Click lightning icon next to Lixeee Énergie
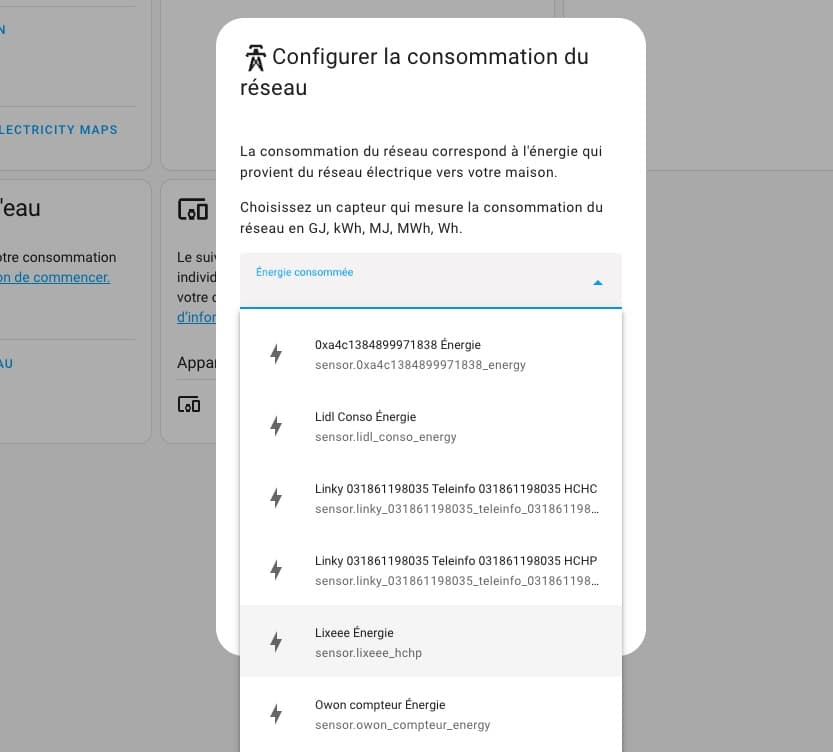 pos(276,642)
